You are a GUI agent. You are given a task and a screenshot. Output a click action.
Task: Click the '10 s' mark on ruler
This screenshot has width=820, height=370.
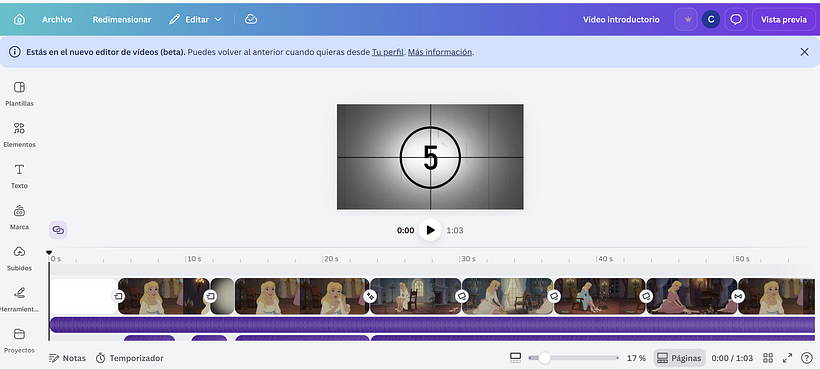pos(194,259)
